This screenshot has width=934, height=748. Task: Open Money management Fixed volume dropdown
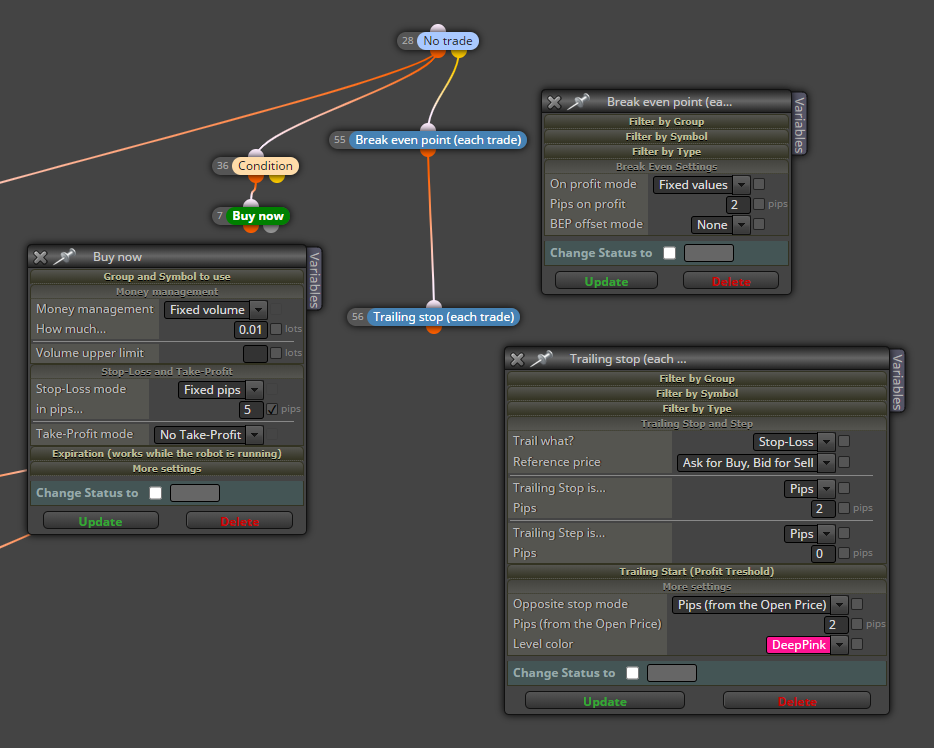215,310
